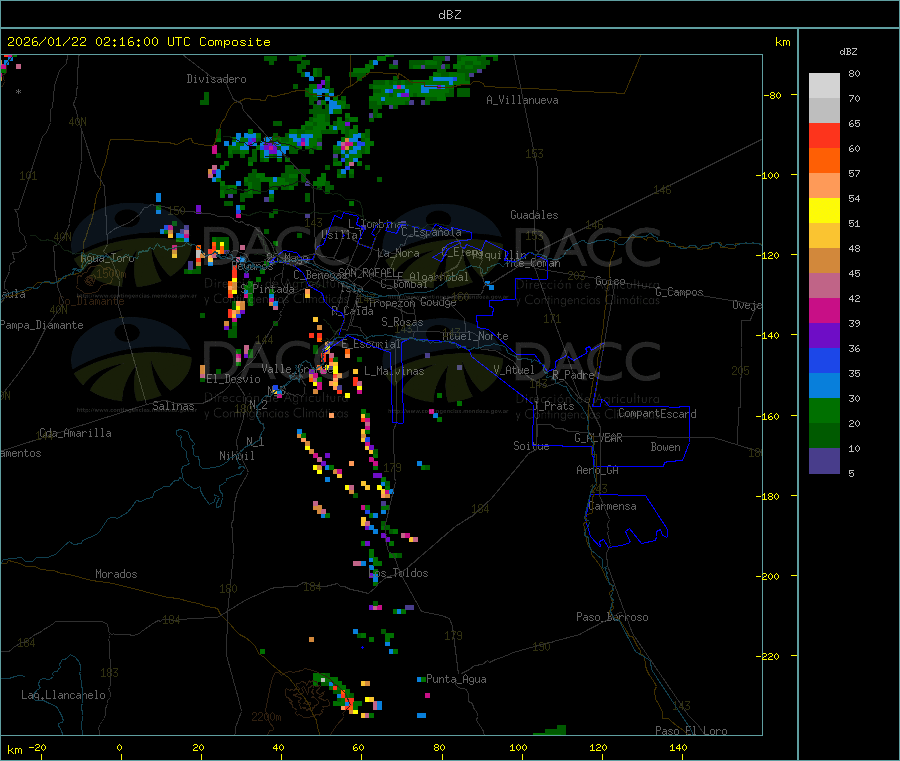900x761 pixels.
Task: Select the slate 5-10 dBZ legend swatch
Action: click(824, 461)
